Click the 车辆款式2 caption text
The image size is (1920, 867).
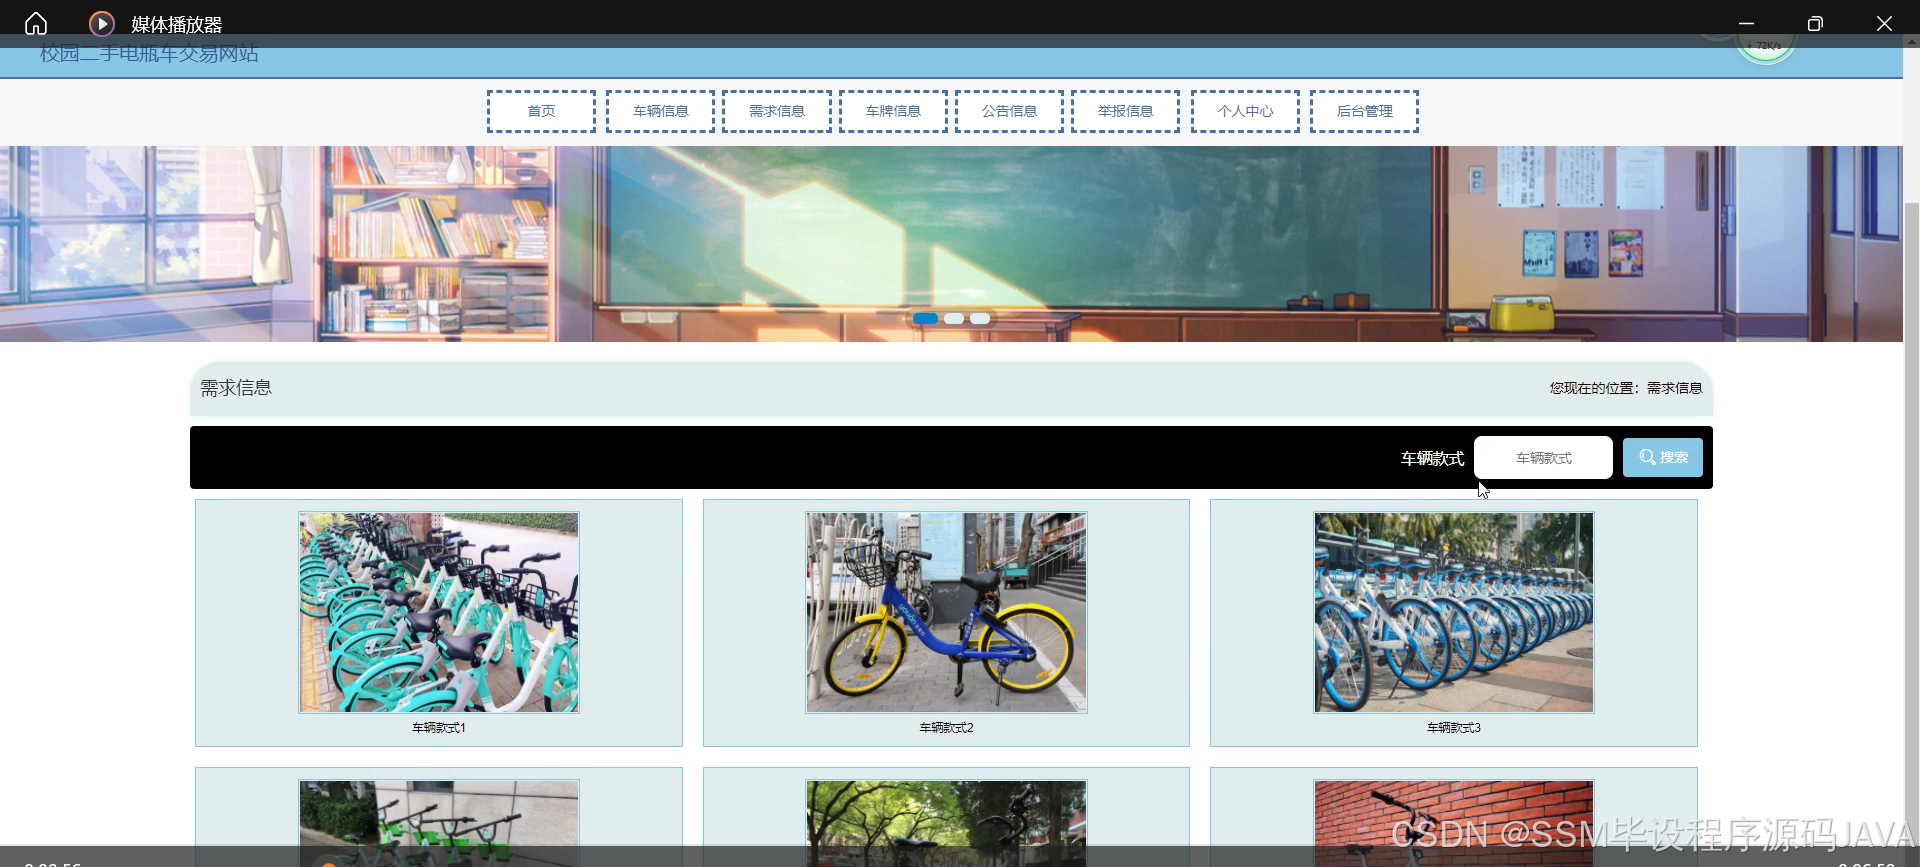[x=946, y=728]
